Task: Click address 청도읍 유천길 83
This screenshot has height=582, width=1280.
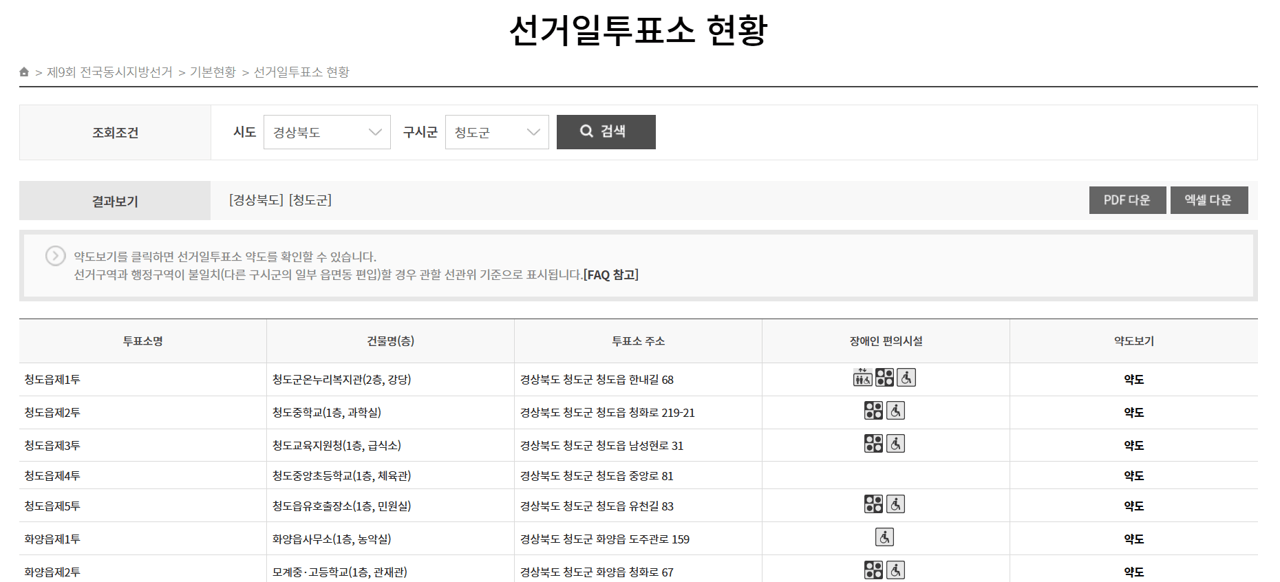Action: tap(597, 506)
